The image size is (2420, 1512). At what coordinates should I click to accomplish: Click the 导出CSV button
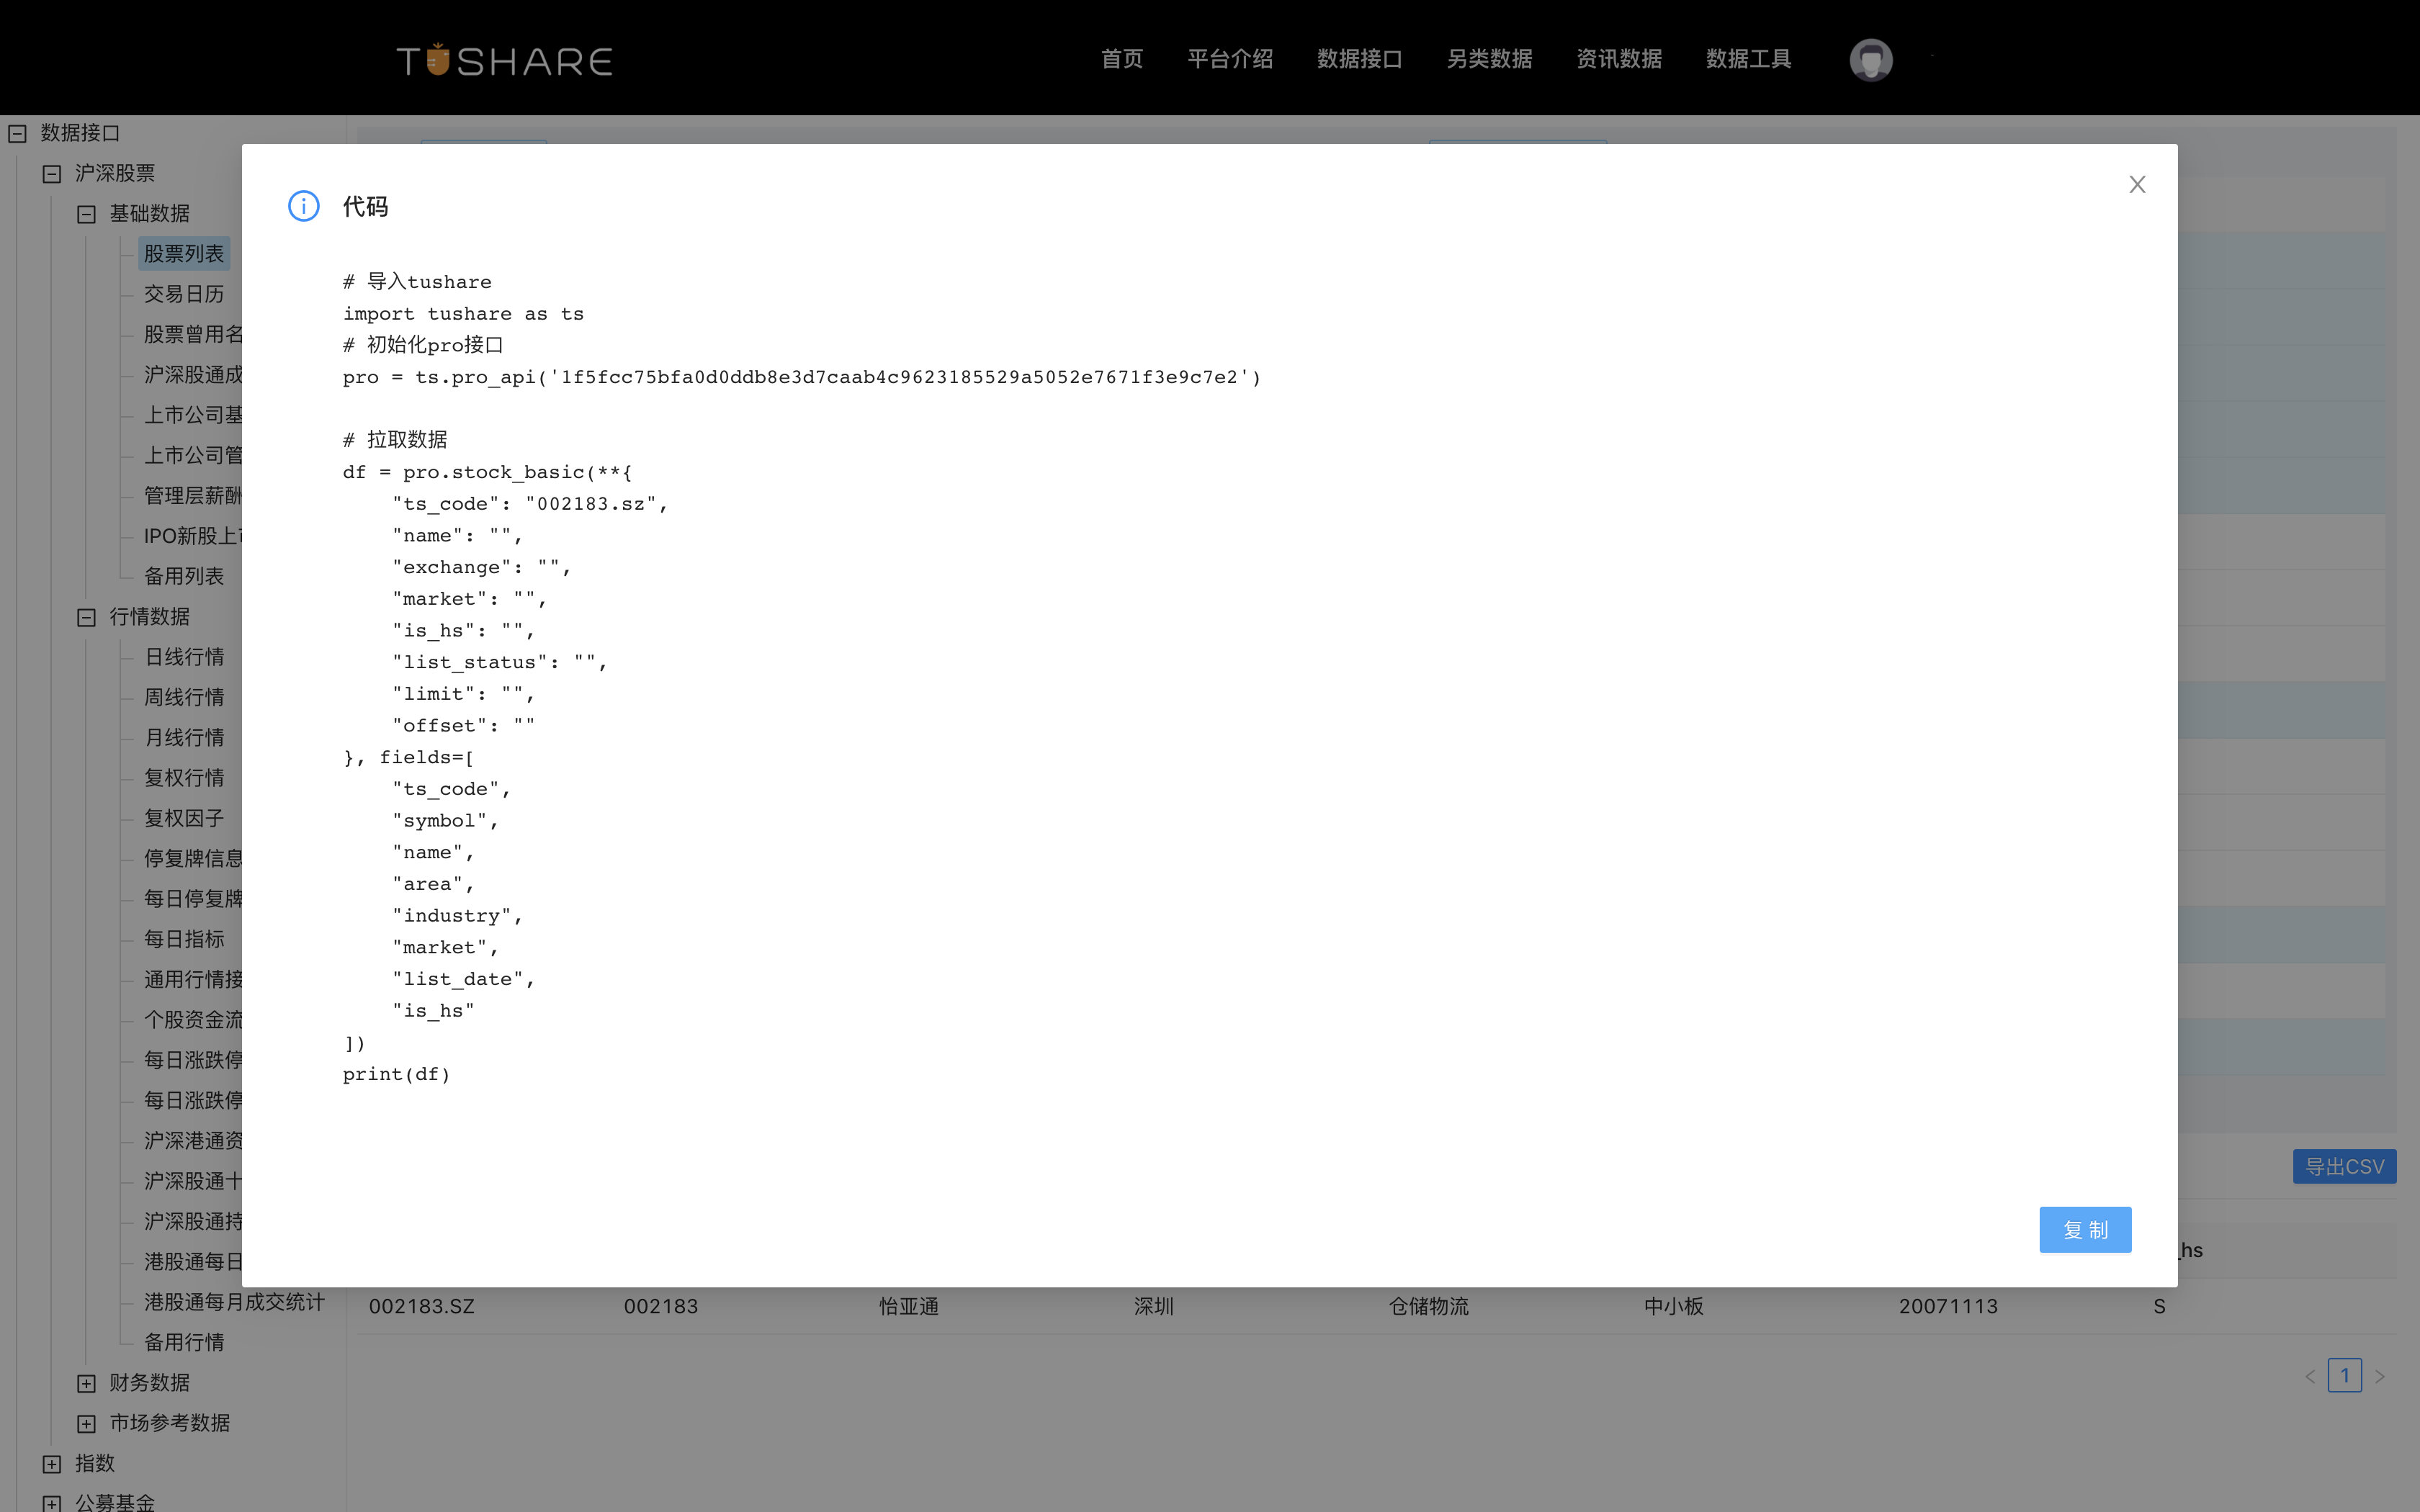(x=2344, y=1166)
